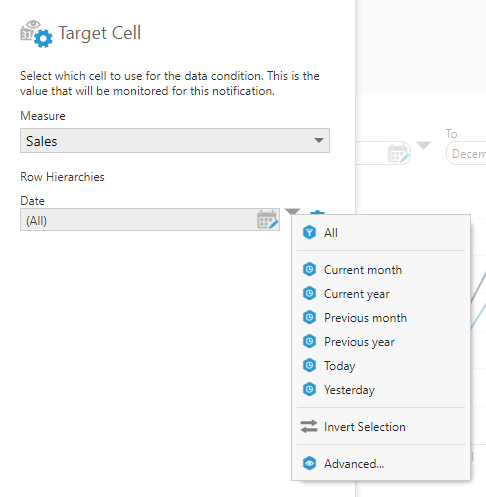Image resolution: width=486 pixels, height=497 pixels.
Task: Click the filter hexagon icon beside All
Action: pyautogui.click(x=309, y=232)
